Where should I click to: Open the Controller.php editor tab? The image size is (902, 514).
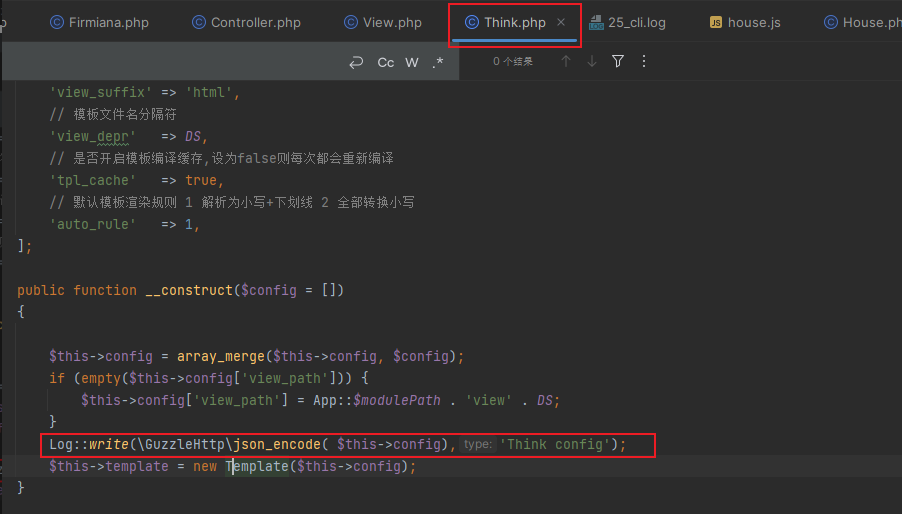coord(246,22)
